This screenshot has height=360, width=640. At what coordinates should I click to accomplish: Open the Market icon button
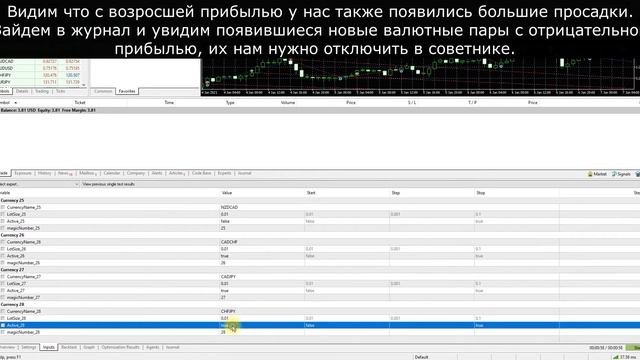[597, 174]
